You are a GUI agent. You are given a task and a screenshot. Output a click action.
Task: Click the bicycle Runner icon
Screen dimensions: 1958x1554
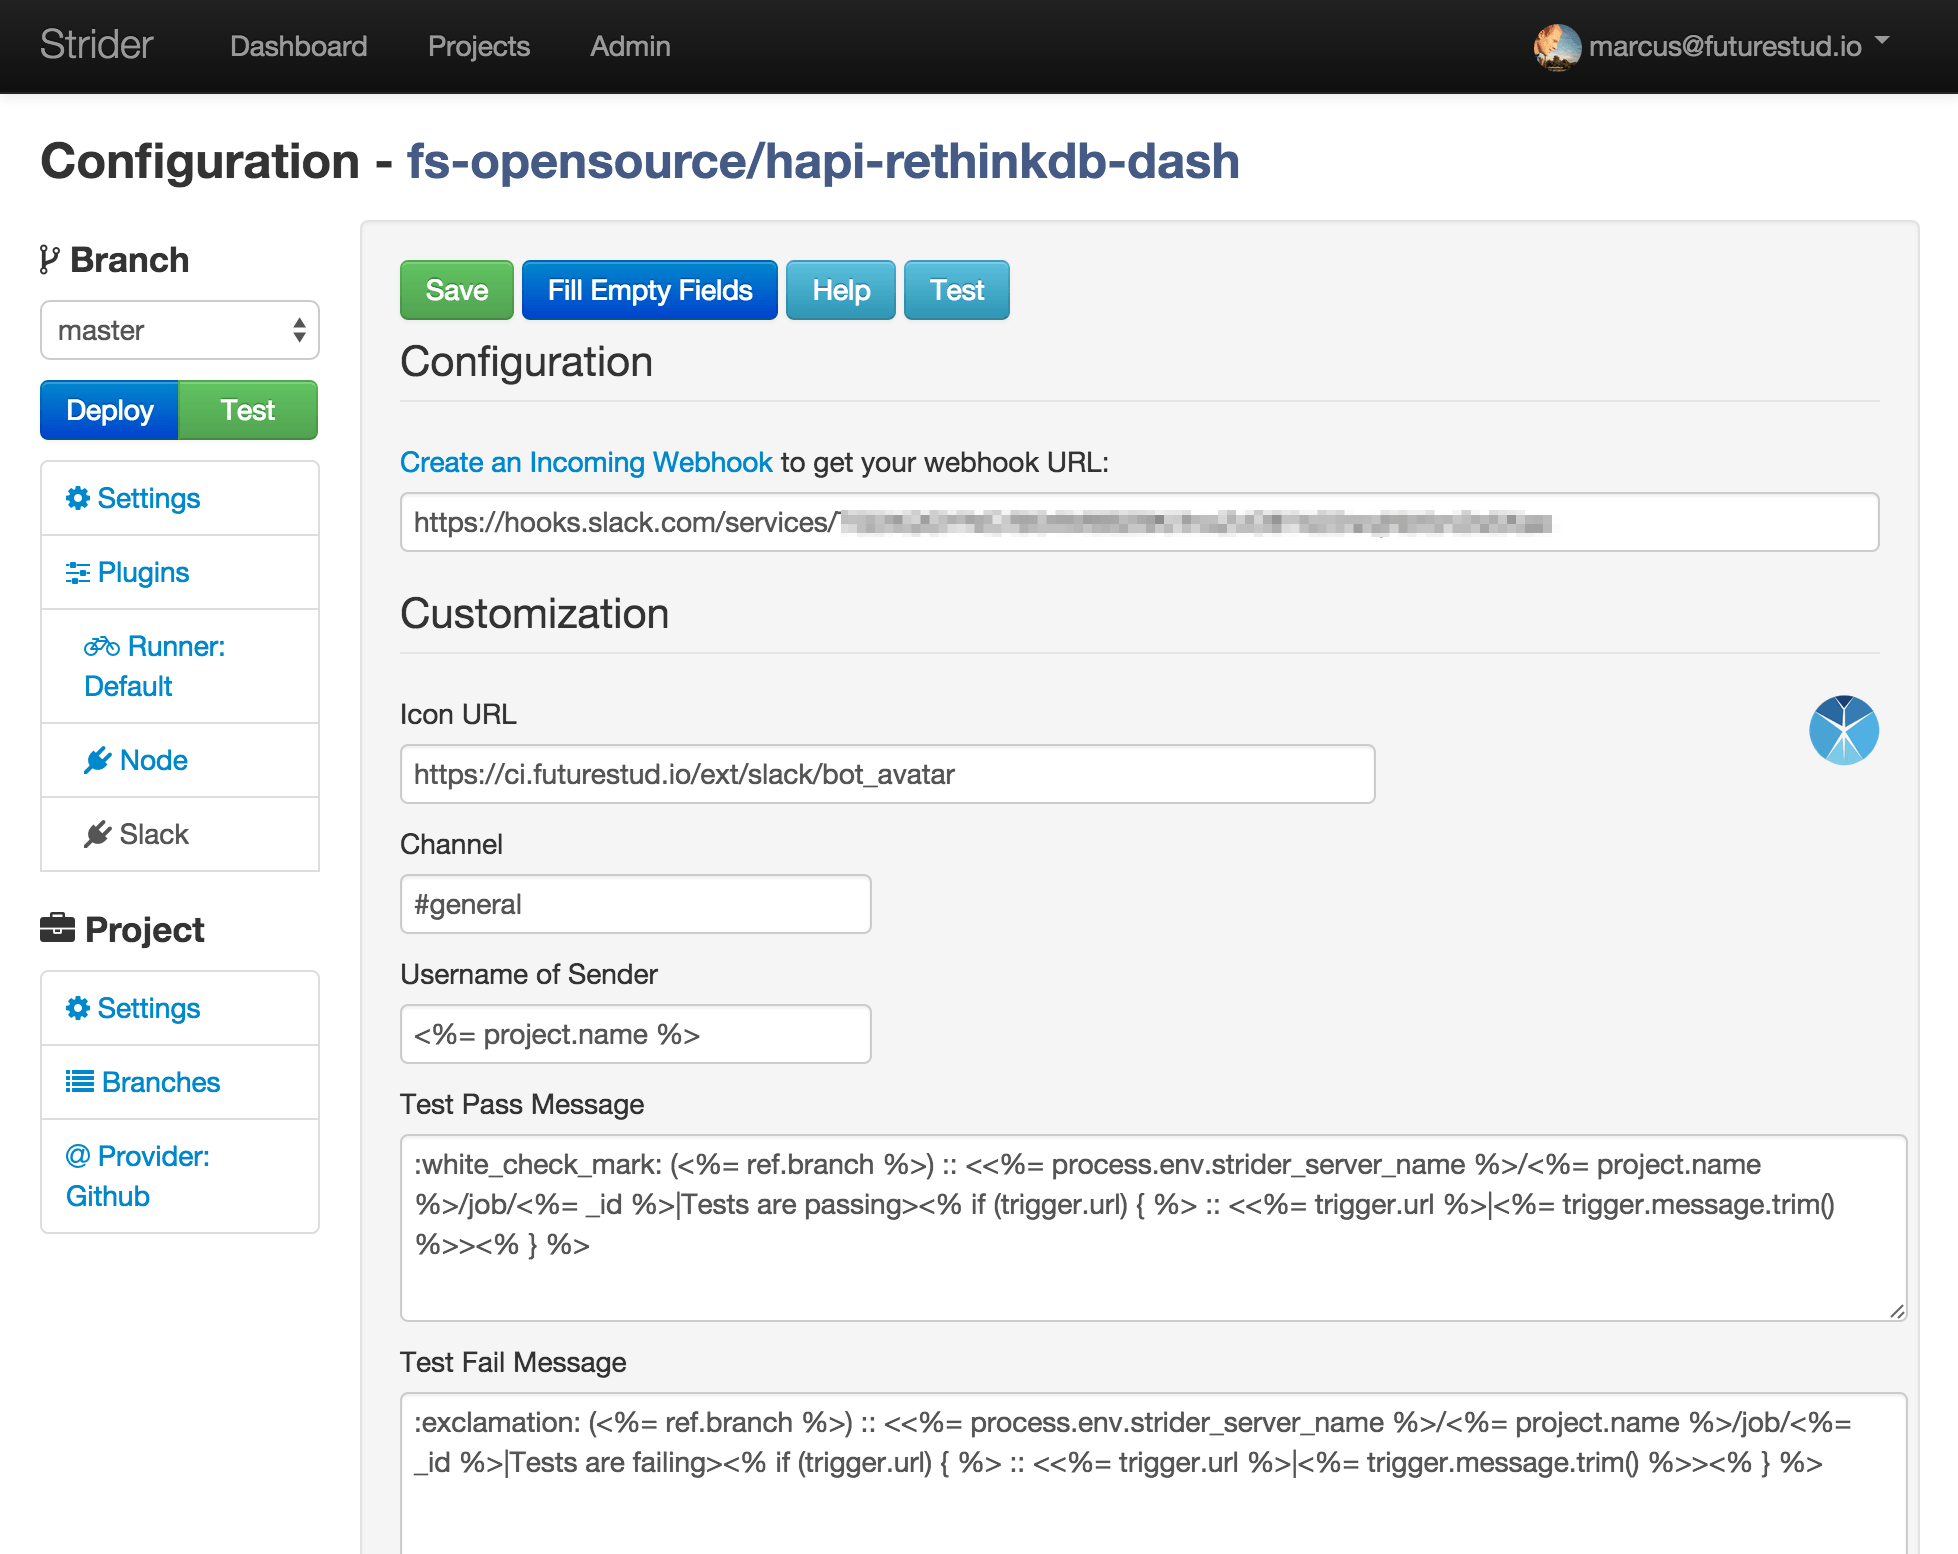pos(101,646)
